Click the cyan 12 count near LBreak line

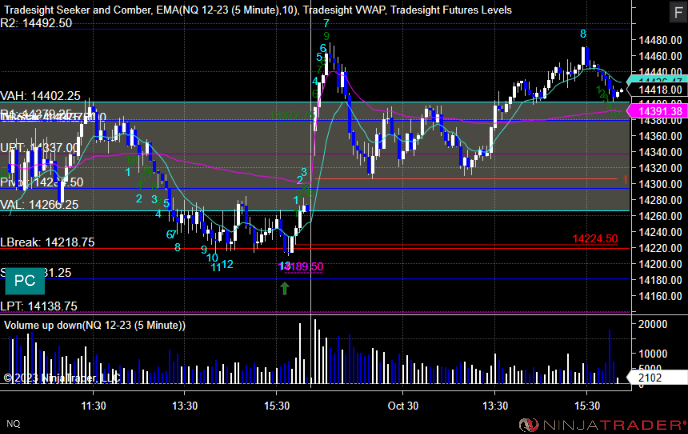227,264
